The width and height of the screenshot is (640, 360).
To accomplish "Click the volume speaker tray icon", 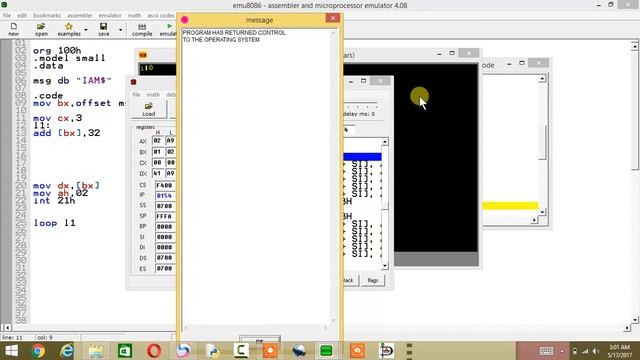I will click(x=596, y=351).
